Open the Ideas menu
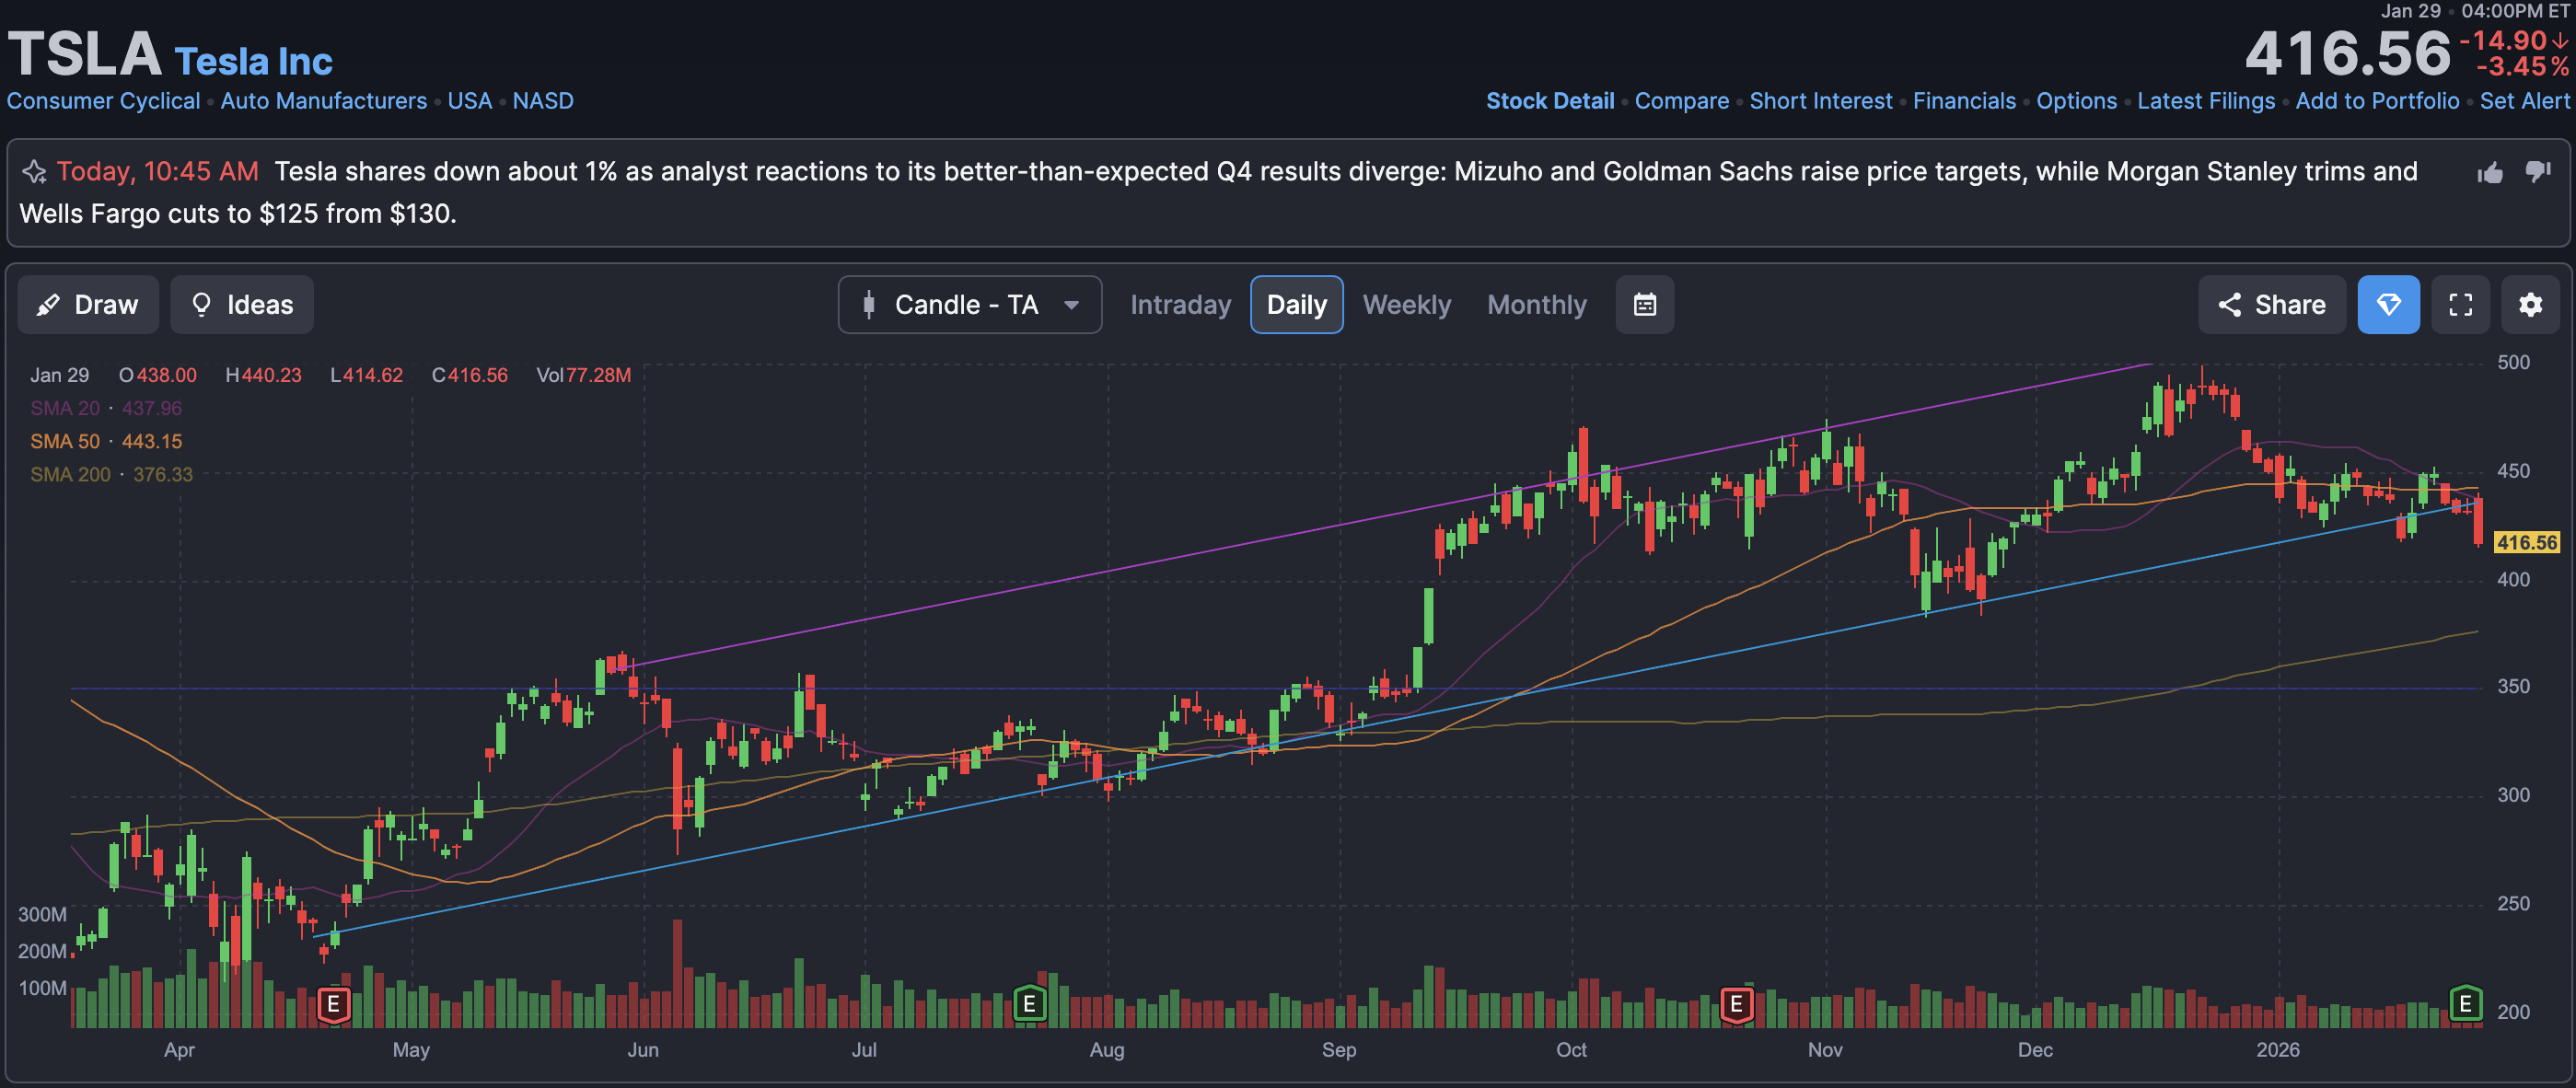The height and width of the screenshot is (1088, 2576). (242, 304)
